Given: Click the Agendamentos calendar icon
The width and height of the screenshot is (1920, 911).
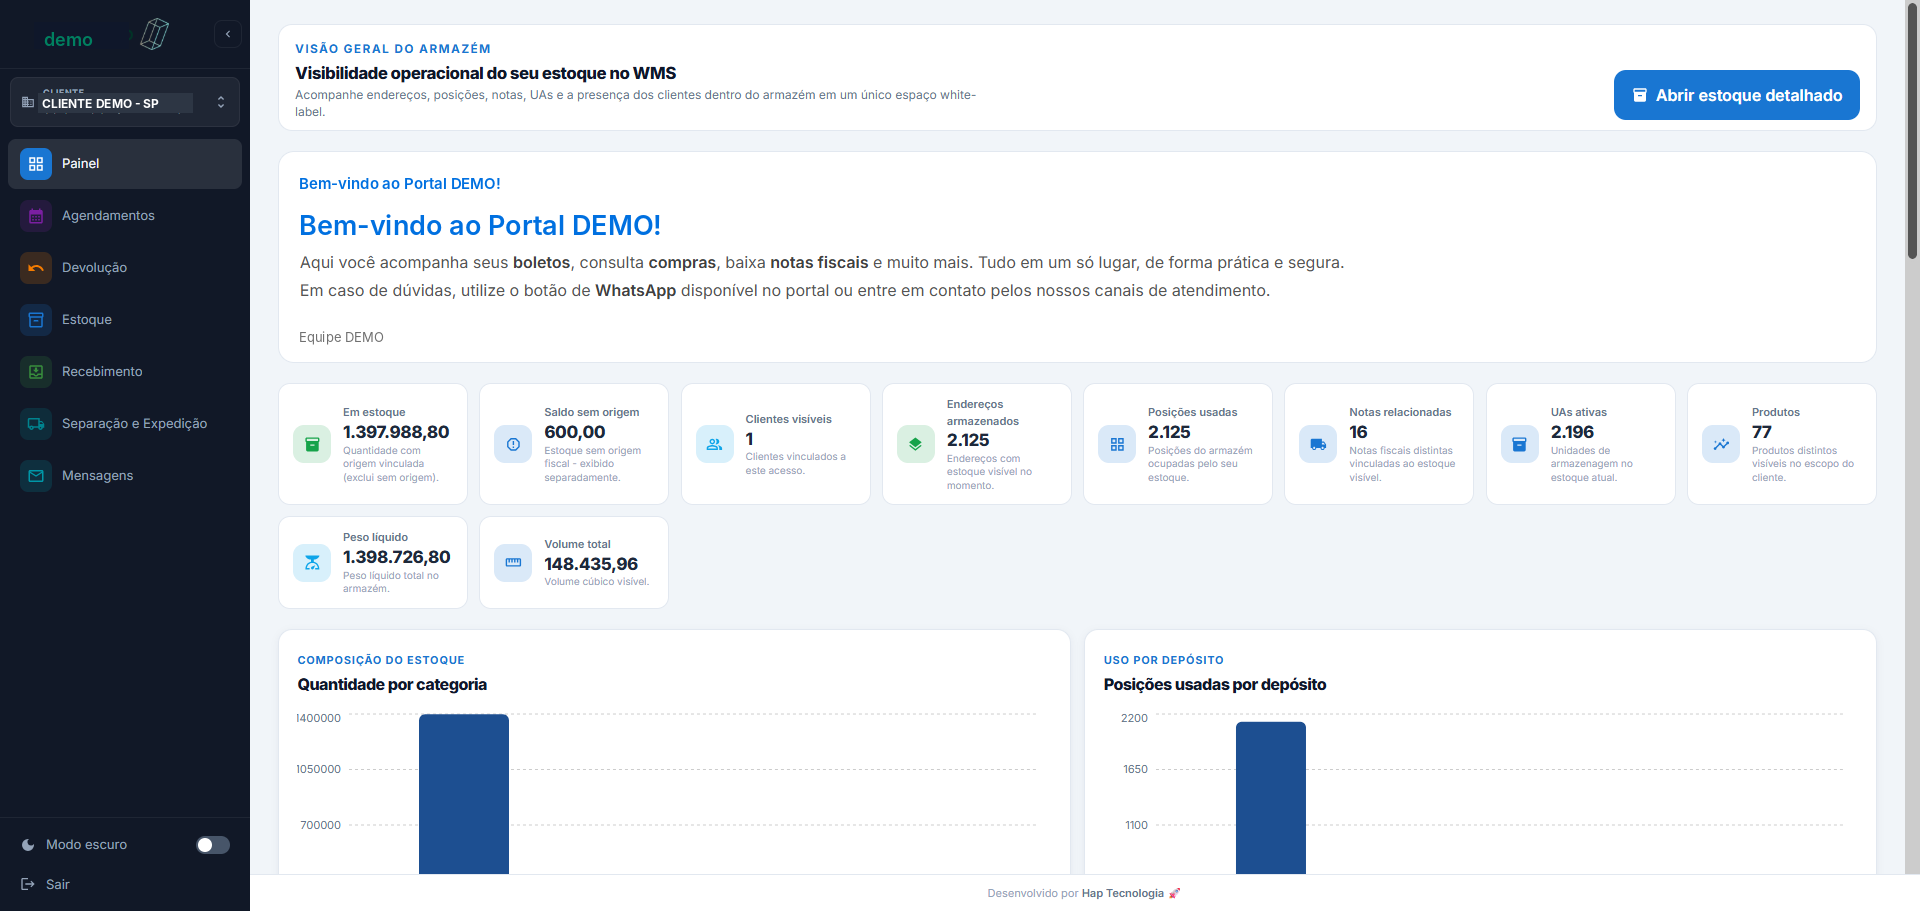Looking at the screenshot, I should (36, 216).
